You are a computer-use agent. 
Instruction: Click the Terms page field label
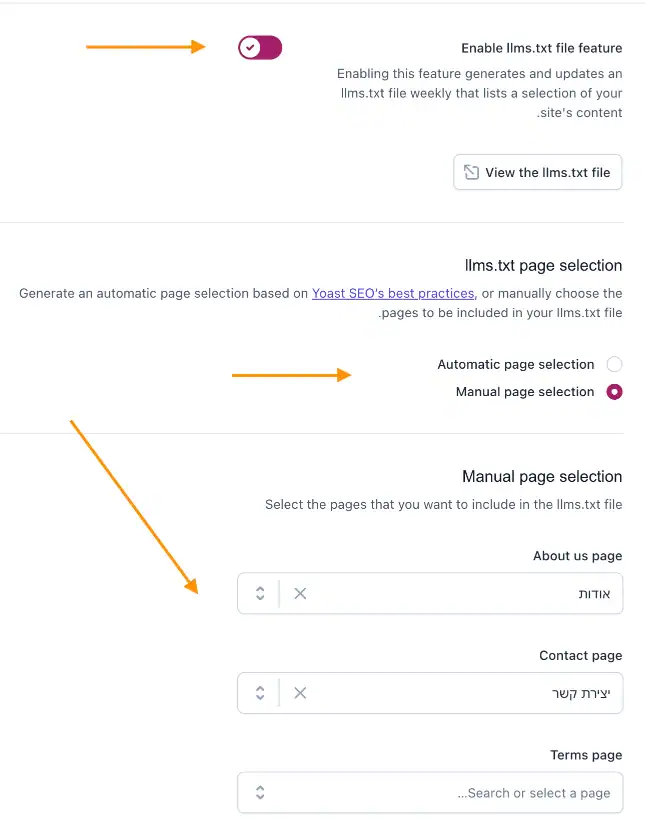pyautogui.click(x=586, y=755)
